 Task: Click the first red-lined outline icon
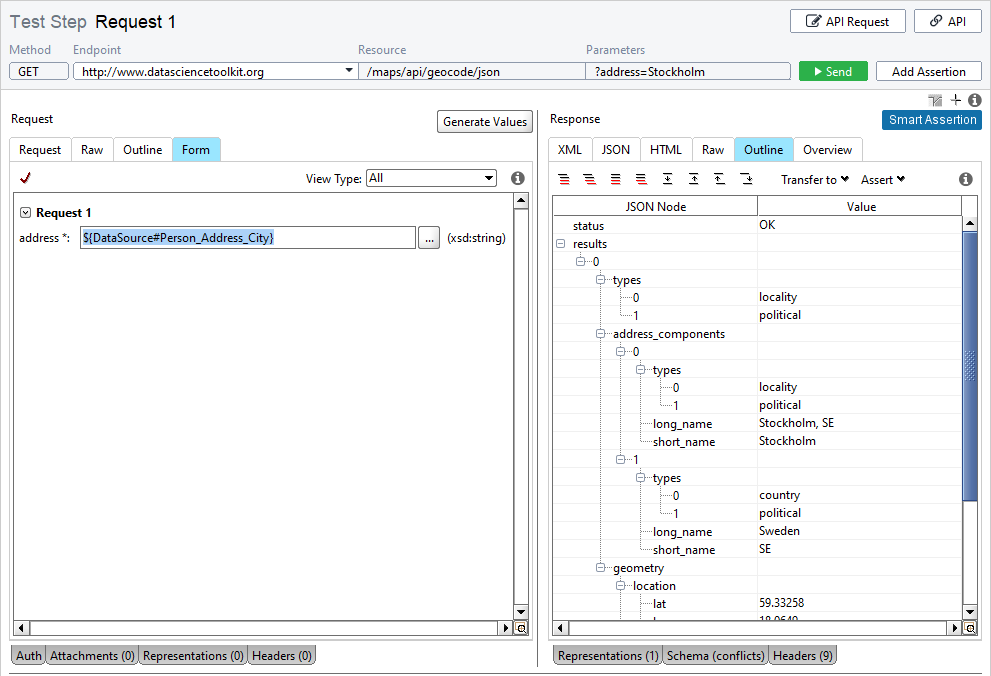(x=564, y=179)
